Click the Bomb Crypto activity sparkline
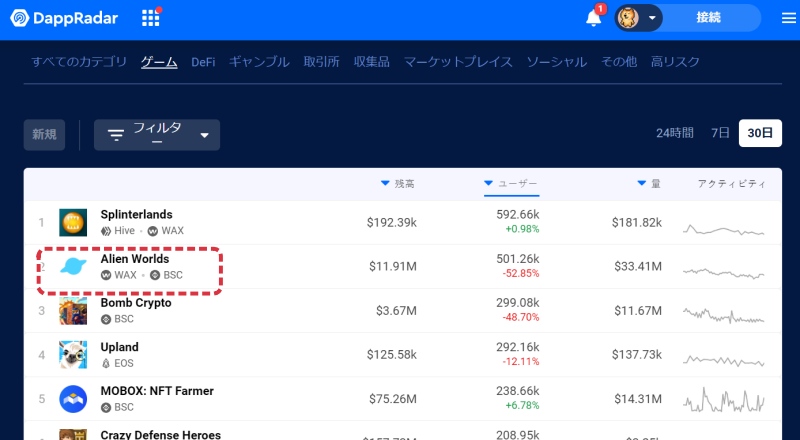This screenshot has width=800, height=440. point(723,316)
